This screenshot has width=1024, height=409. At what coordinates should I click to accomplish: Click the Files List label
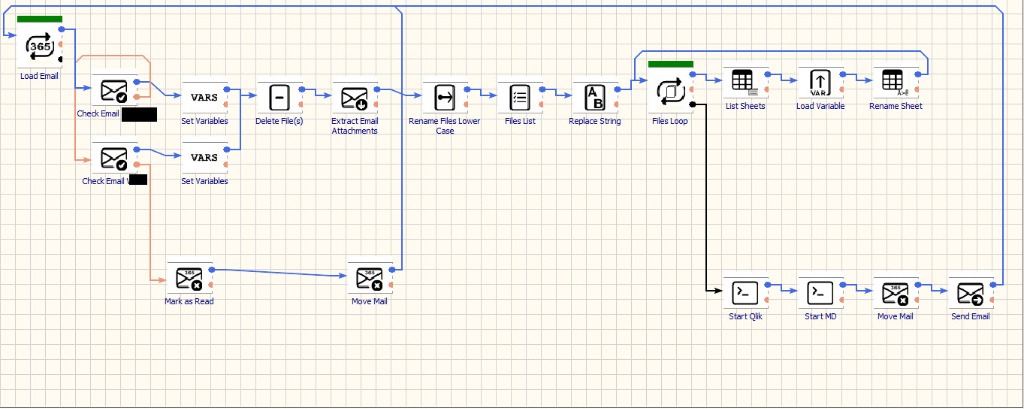pos(520,121)
